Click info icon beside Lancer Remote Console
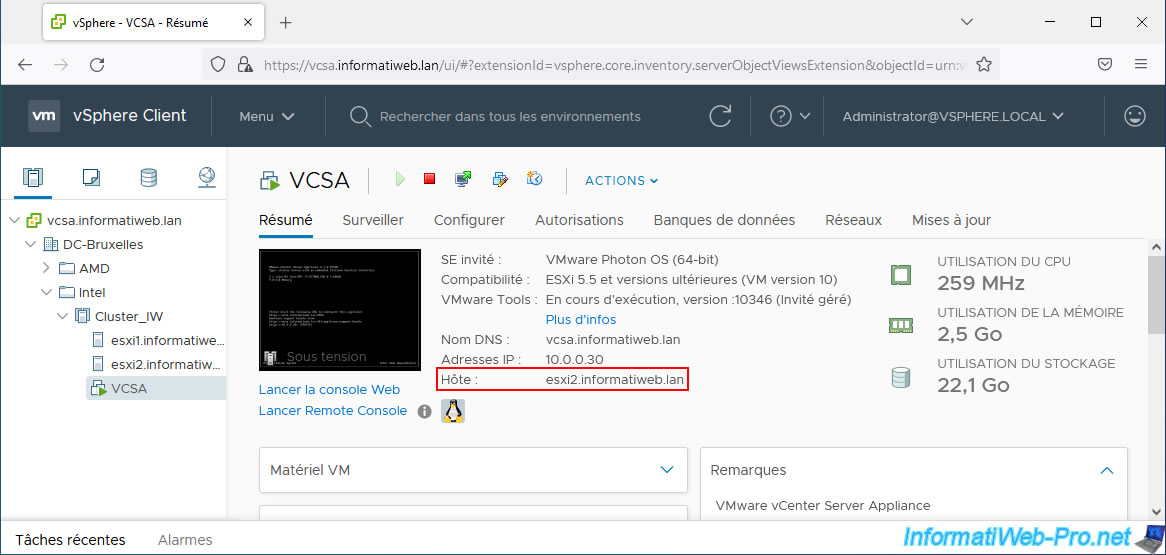Screen dimensions: 1166x555 425,411
